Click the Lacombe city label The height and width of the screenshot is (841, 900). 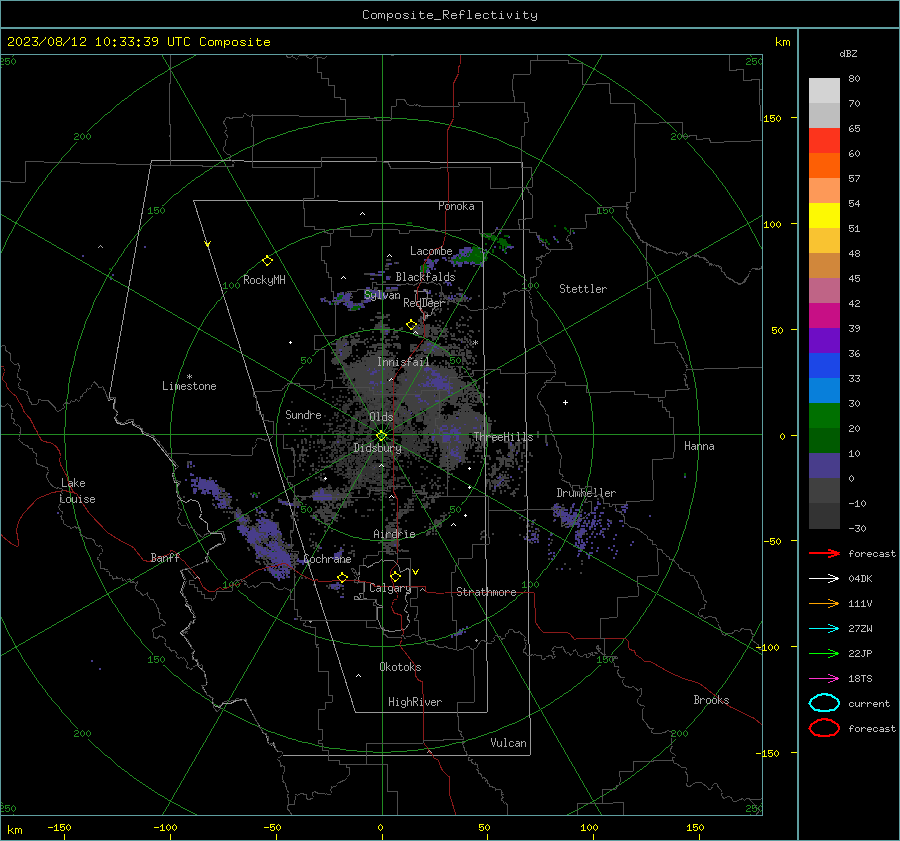[431, 251]
